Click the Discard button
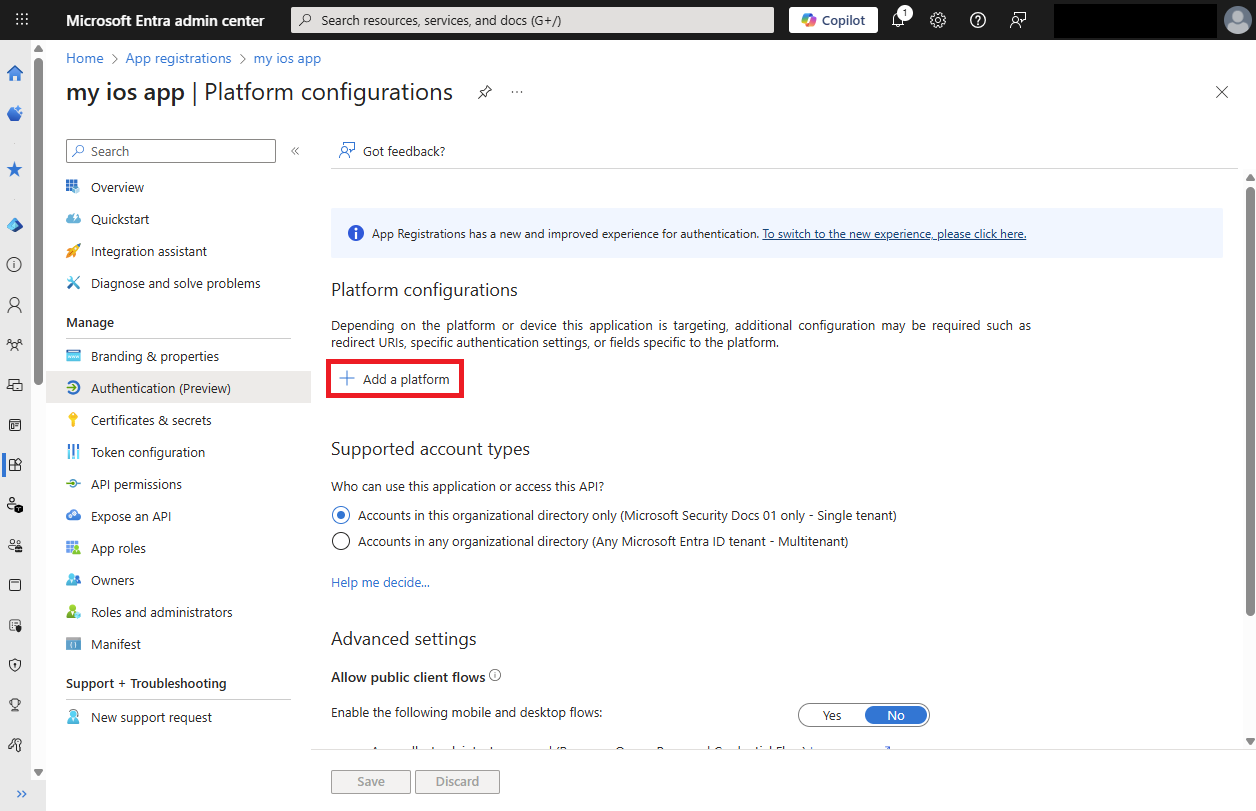 click(x=457, y=782)
